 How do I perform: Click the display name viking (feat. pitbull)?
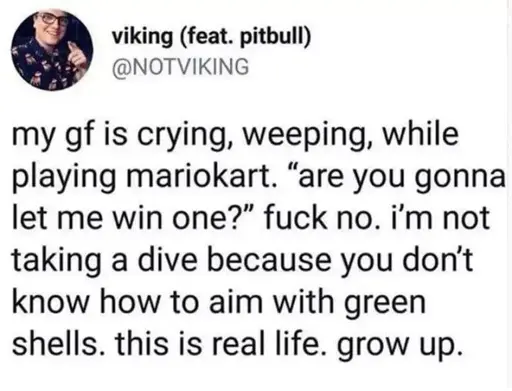click(212, 36)
